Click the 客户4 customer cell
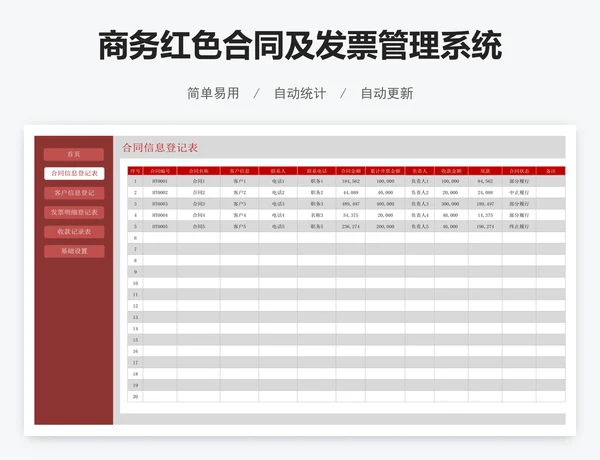Screen dimensions: 600x460 [240, 215]
